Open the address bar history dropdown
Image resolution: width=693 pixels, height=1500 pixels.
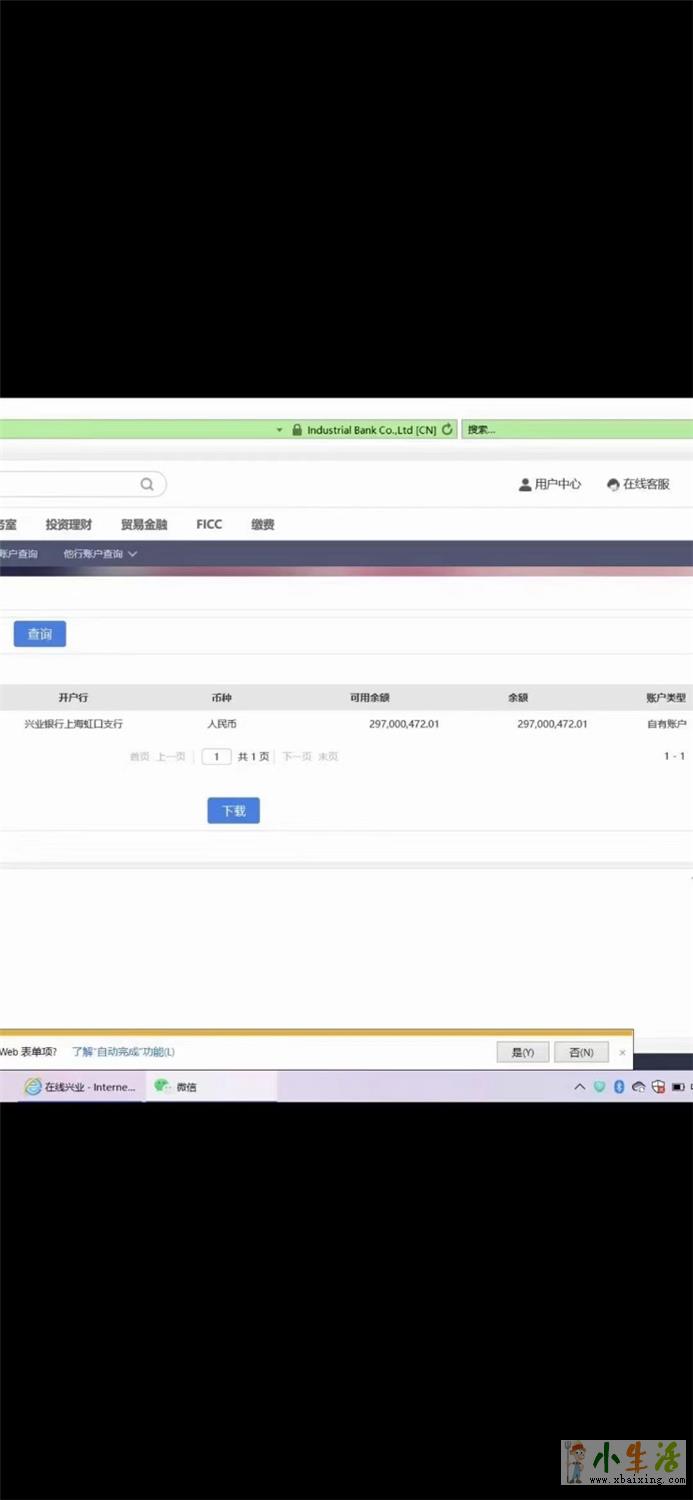(x=279, y=430)
